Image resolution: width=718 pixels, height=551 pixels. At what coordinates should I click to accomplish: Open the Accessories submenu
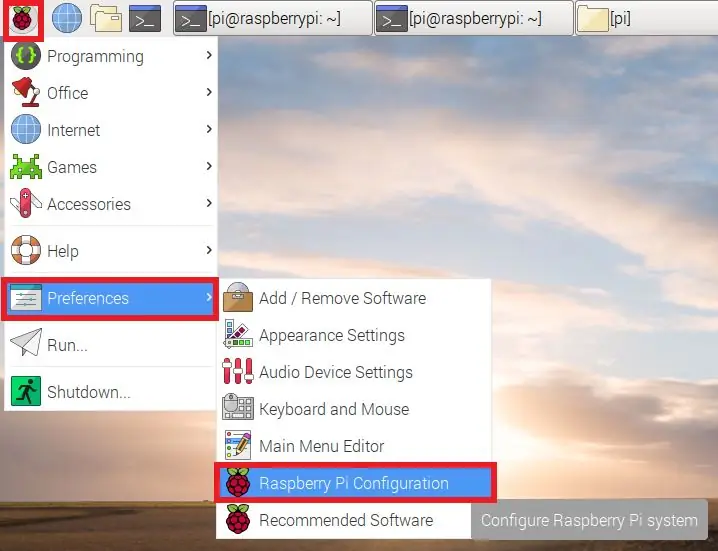111,203
